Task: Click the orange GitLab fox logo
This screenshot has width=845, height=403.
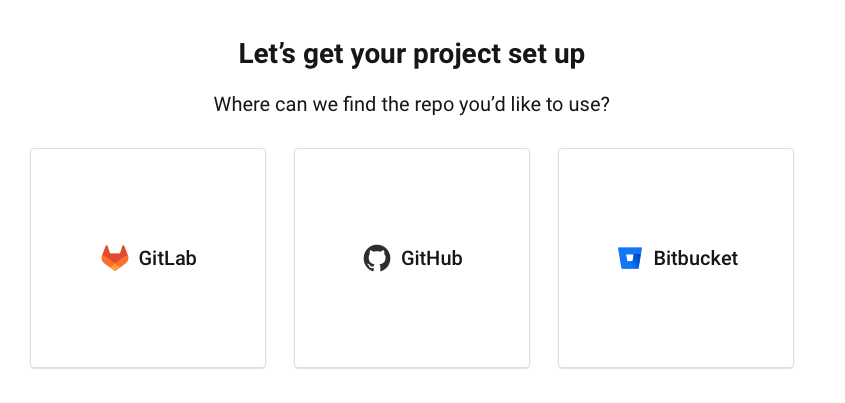Action: [x=115, y=258]
